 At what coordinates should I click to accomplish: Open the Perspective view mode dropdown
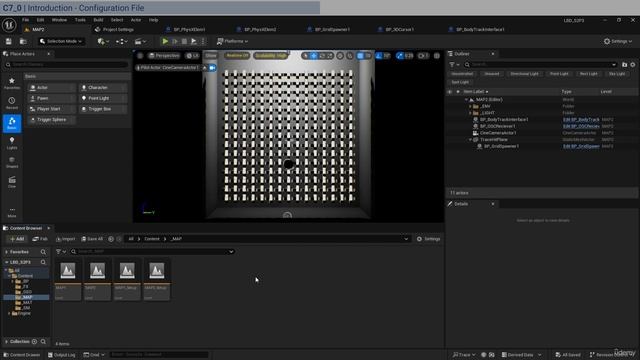point(164,56)
